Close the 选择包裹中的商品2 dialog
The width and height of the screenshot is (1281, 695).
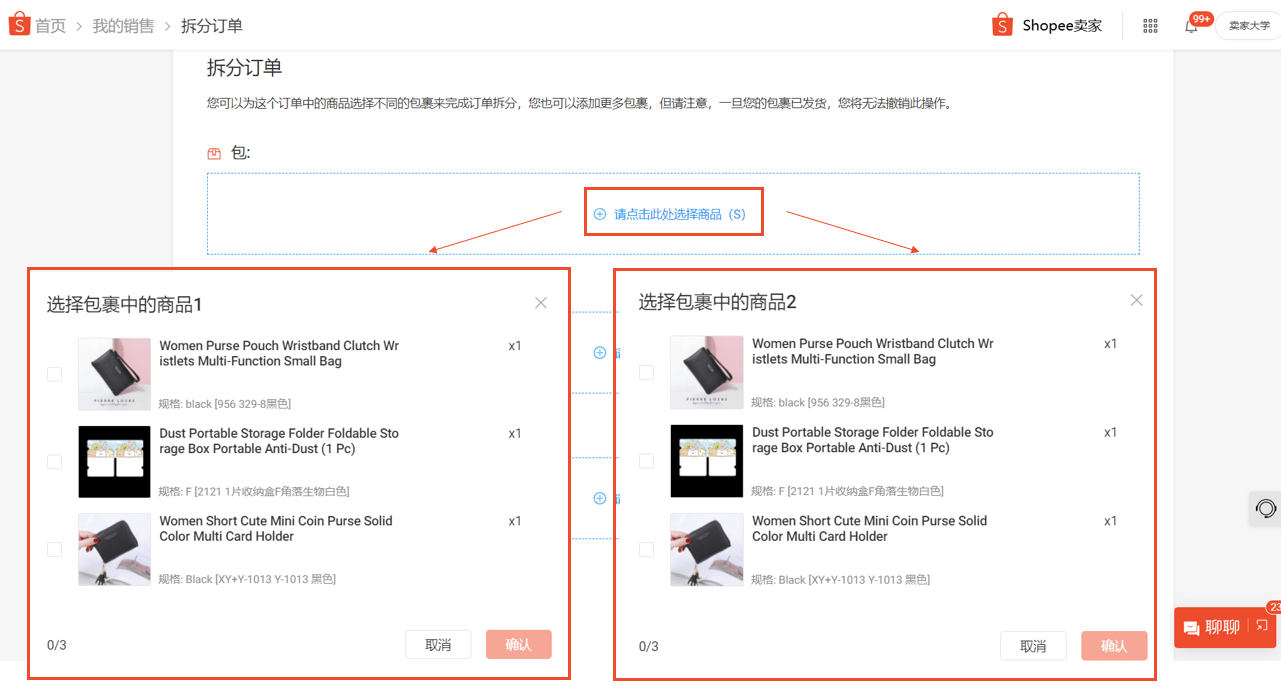point(1136,300)
